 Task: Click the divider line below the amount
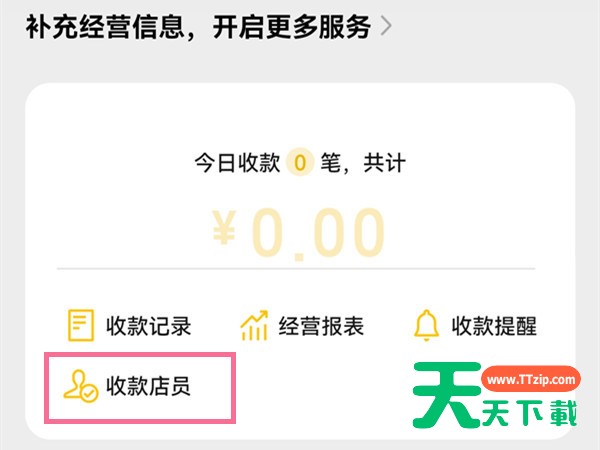click(x=296, y=269)
